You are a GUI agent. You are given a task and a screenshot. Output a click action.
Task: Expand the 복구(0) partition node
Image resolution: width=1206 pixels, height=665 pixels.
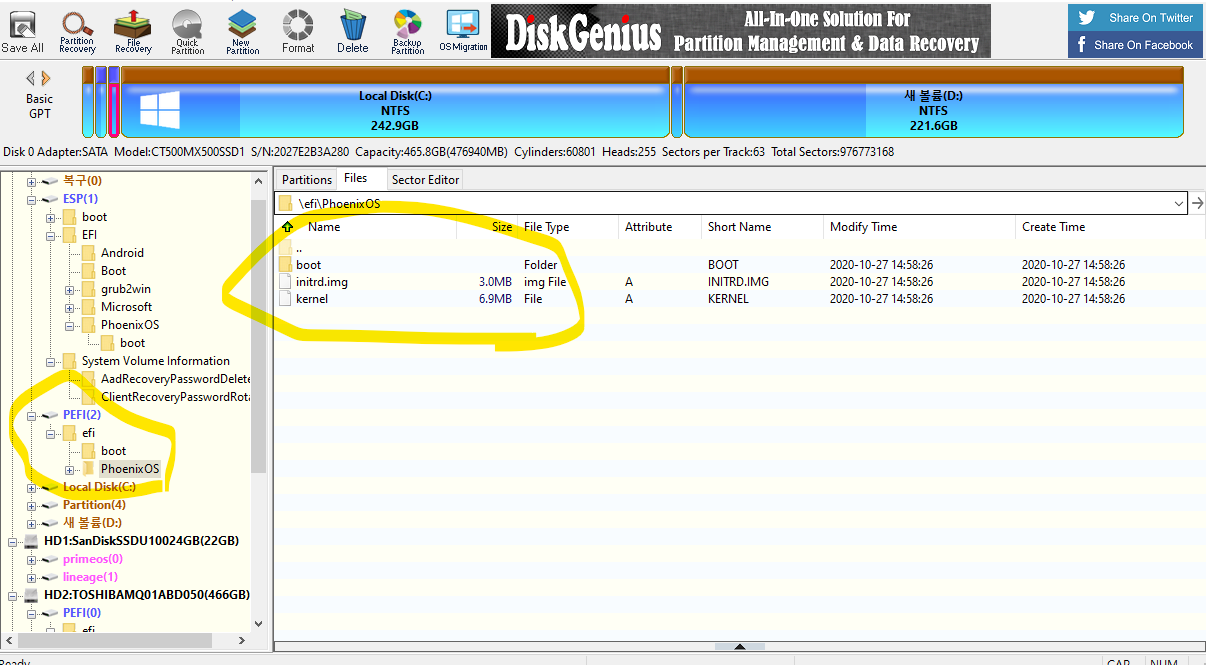[31, 181]
